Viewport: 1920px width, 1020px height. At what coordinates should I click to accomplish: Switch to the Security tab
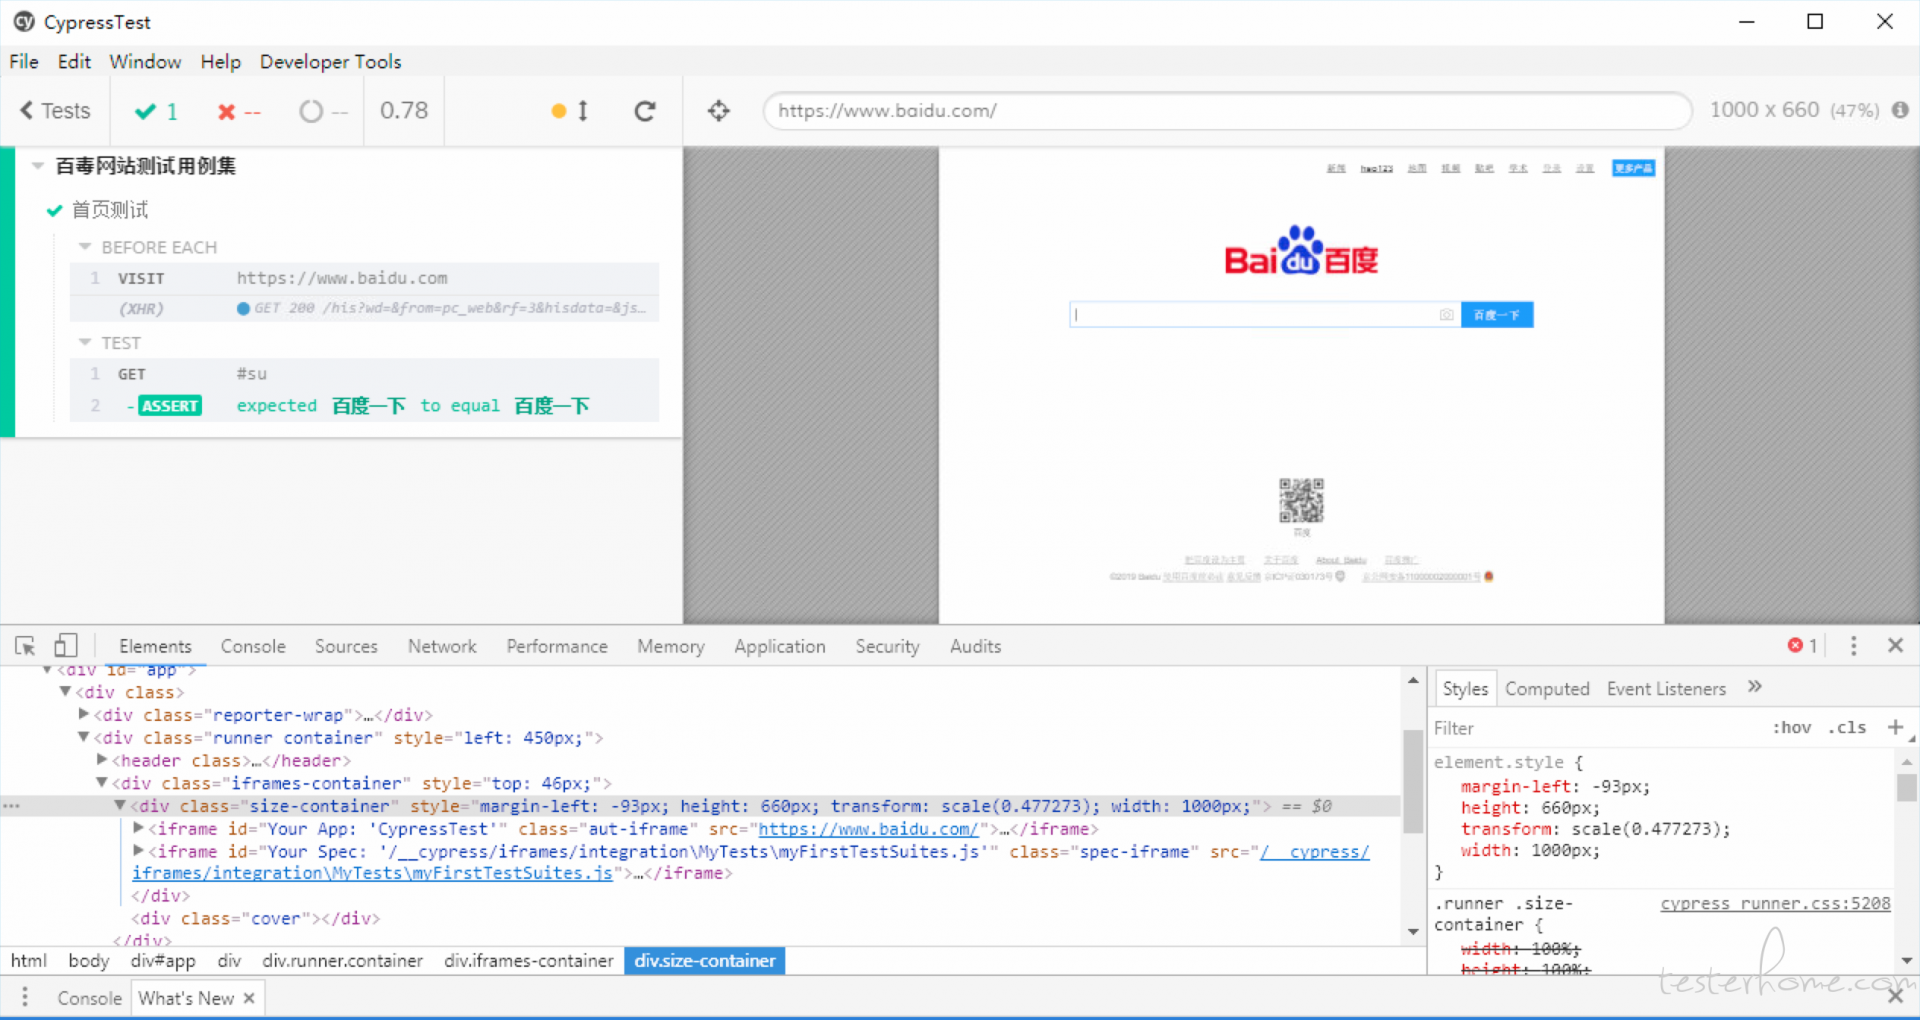click(x=887, y=647)
